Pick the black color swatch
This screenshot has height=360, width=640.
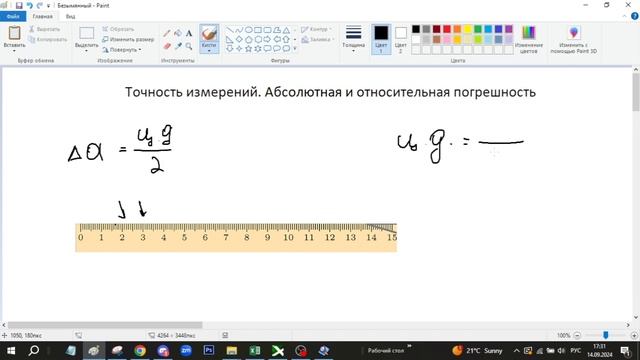click(416, 29)
